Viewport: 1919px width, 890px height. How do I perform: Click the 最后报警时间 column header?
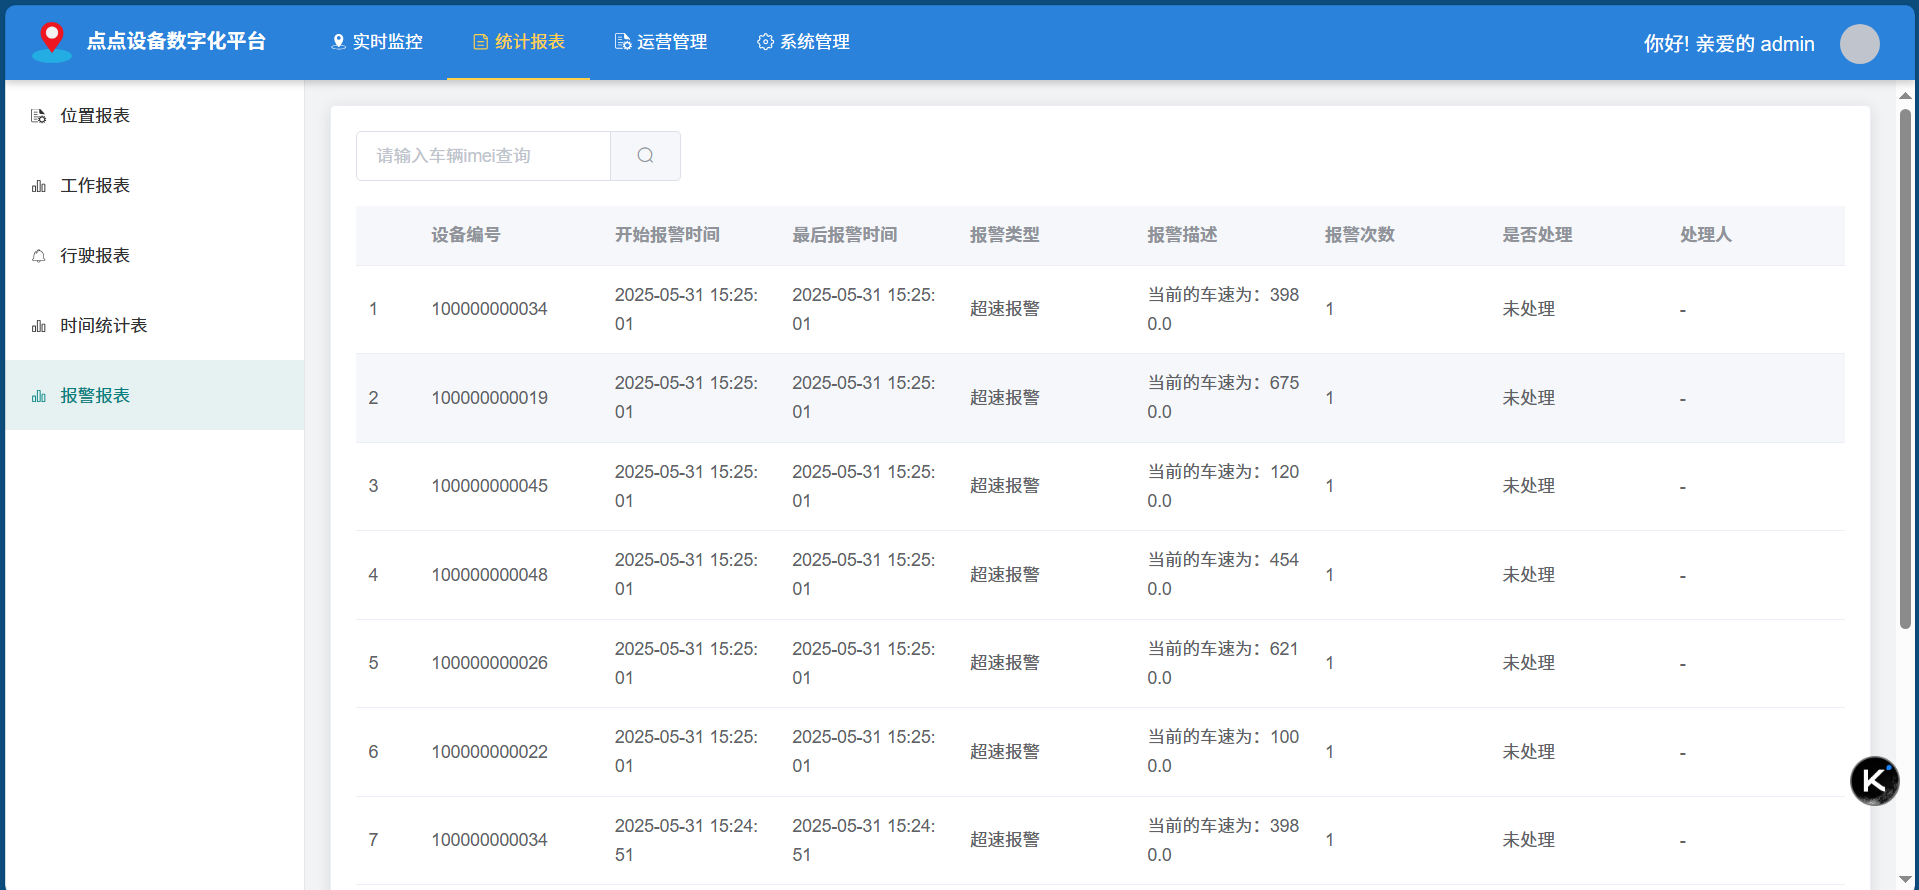(845, 235)
